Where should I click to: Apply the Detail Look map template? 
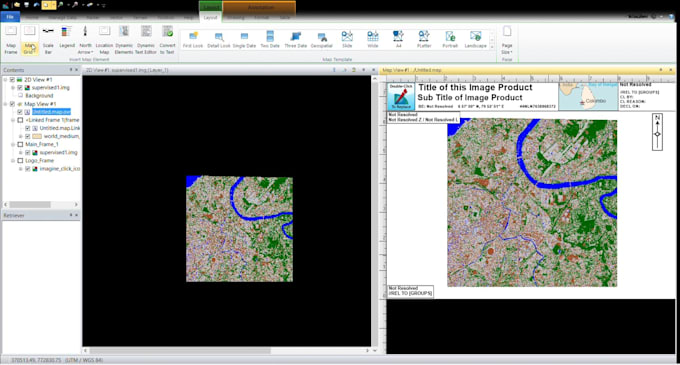click(219, 39)
